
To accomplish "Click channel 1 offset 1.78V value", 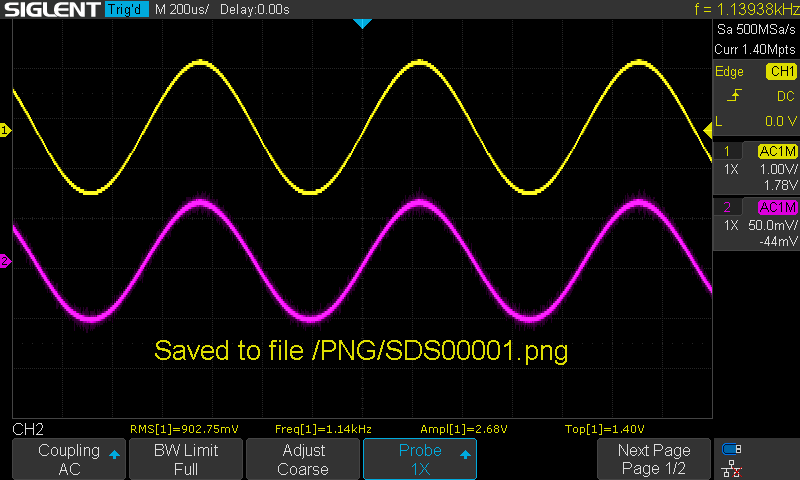I will [x=781, y=185].
